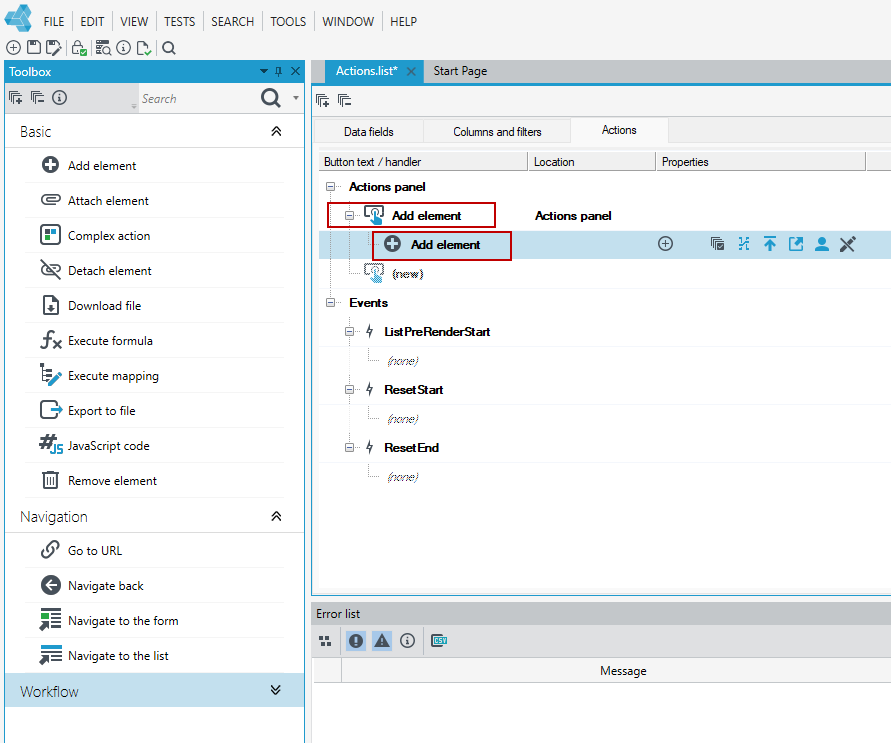
Task: Open the TOOLS menu
Action: (288, 22)
